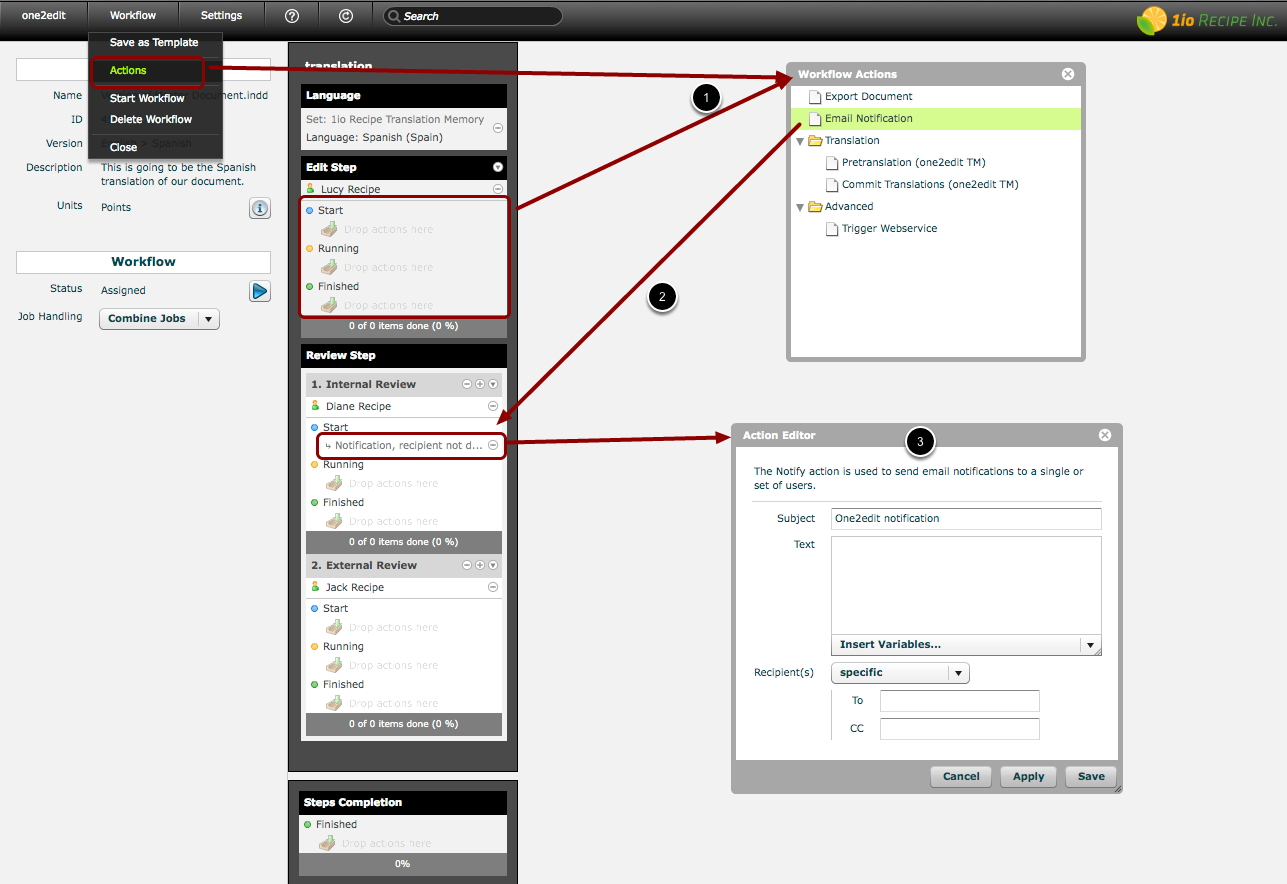The height and width of the screenshot is (884, 1287).
Task: Click the plus icon on 2. External Review header
Action: [480, 565]
